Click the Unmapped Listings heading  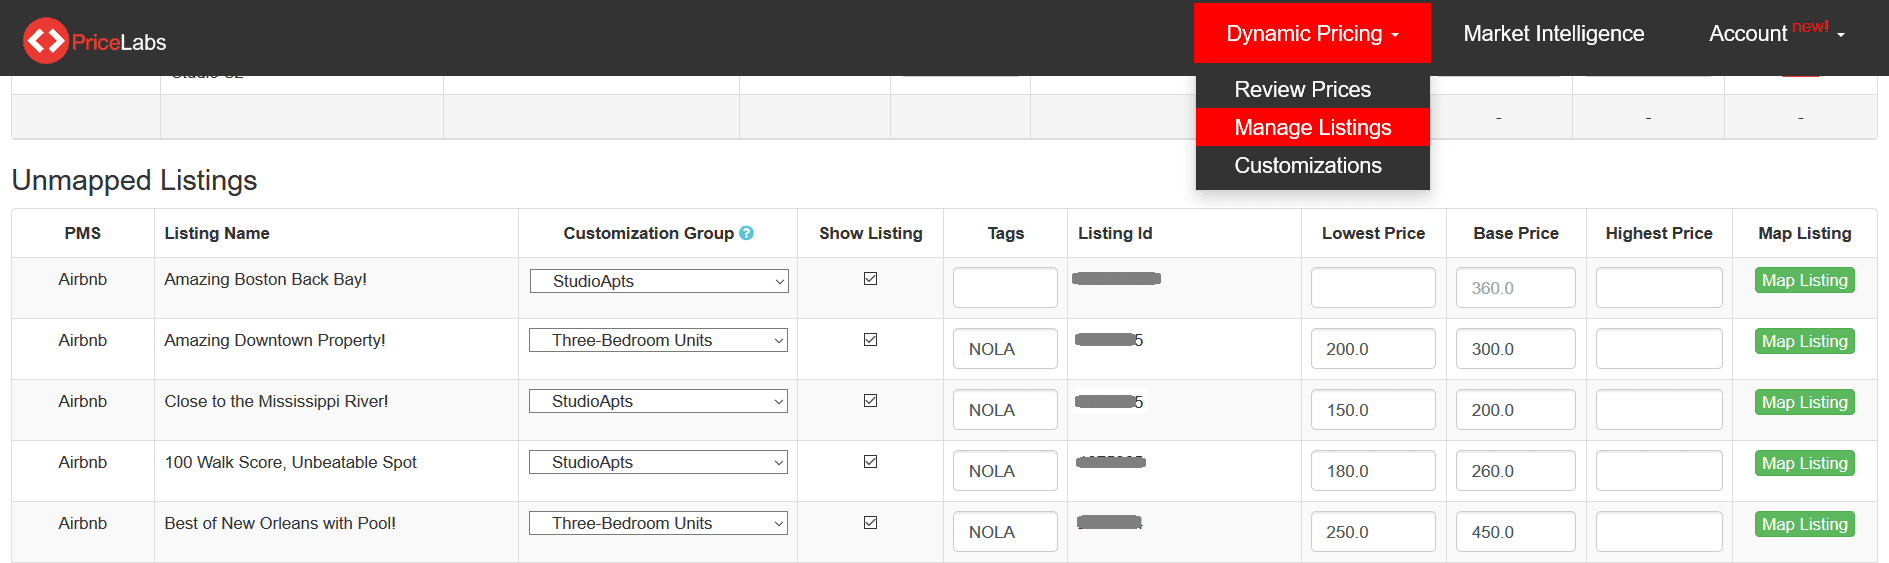click(x=134, y=180)
